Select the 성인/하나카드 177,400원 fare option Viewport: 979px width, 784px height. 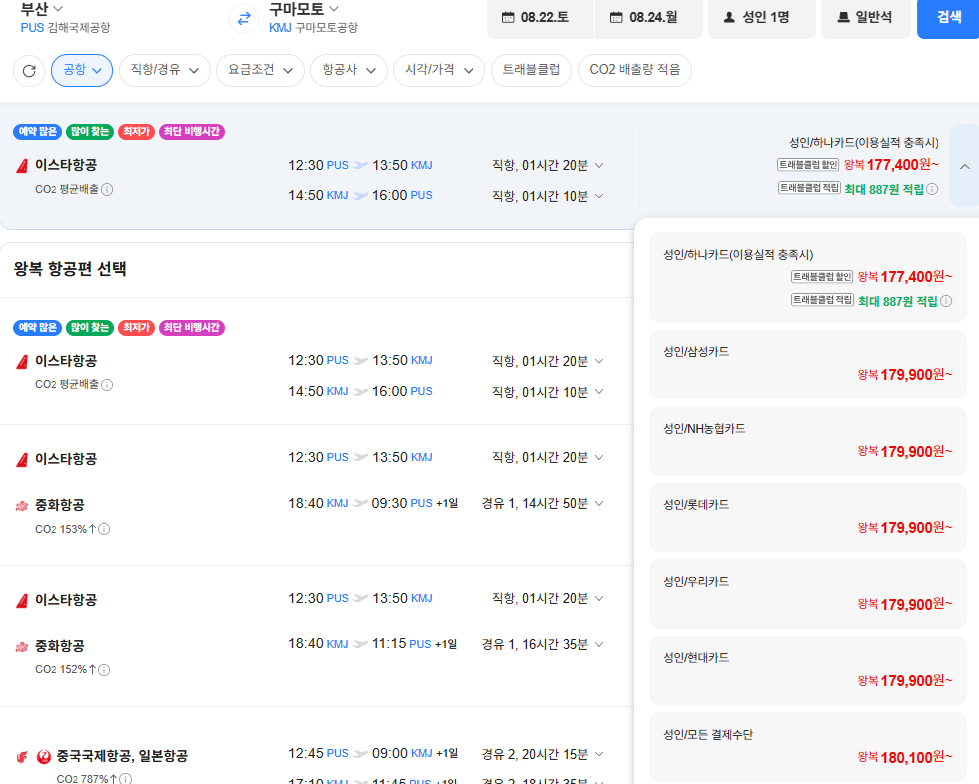click(x=808, y=277)
